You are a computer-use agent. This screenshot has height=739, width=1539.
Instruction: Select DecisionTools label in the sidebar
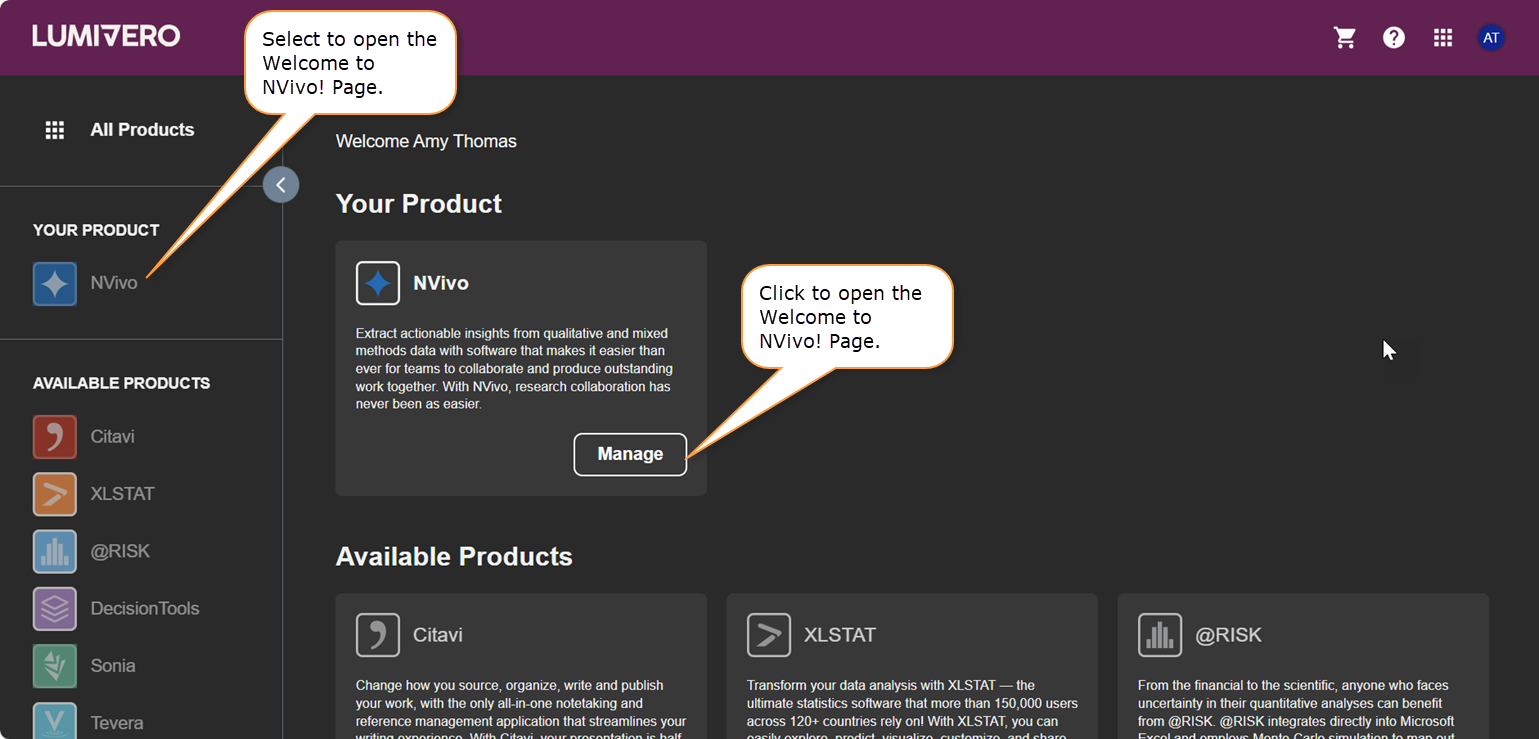click(x=145, y=608)
